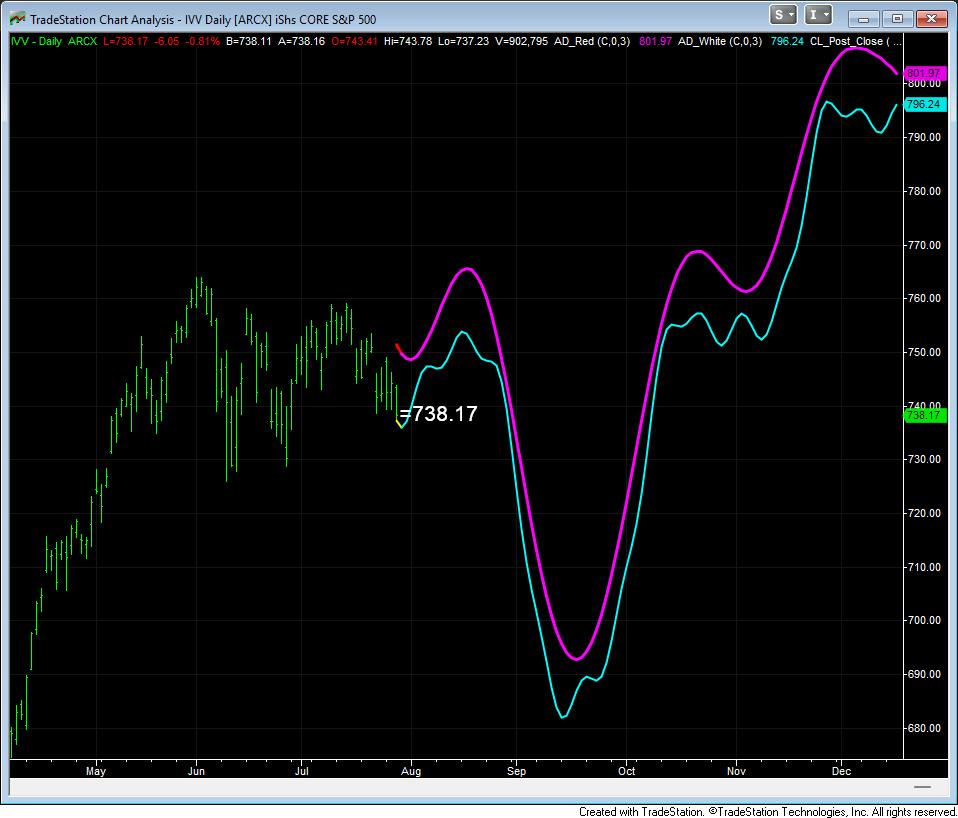Click the magenta 801.97 price axis marker

[x=925, y=73]
